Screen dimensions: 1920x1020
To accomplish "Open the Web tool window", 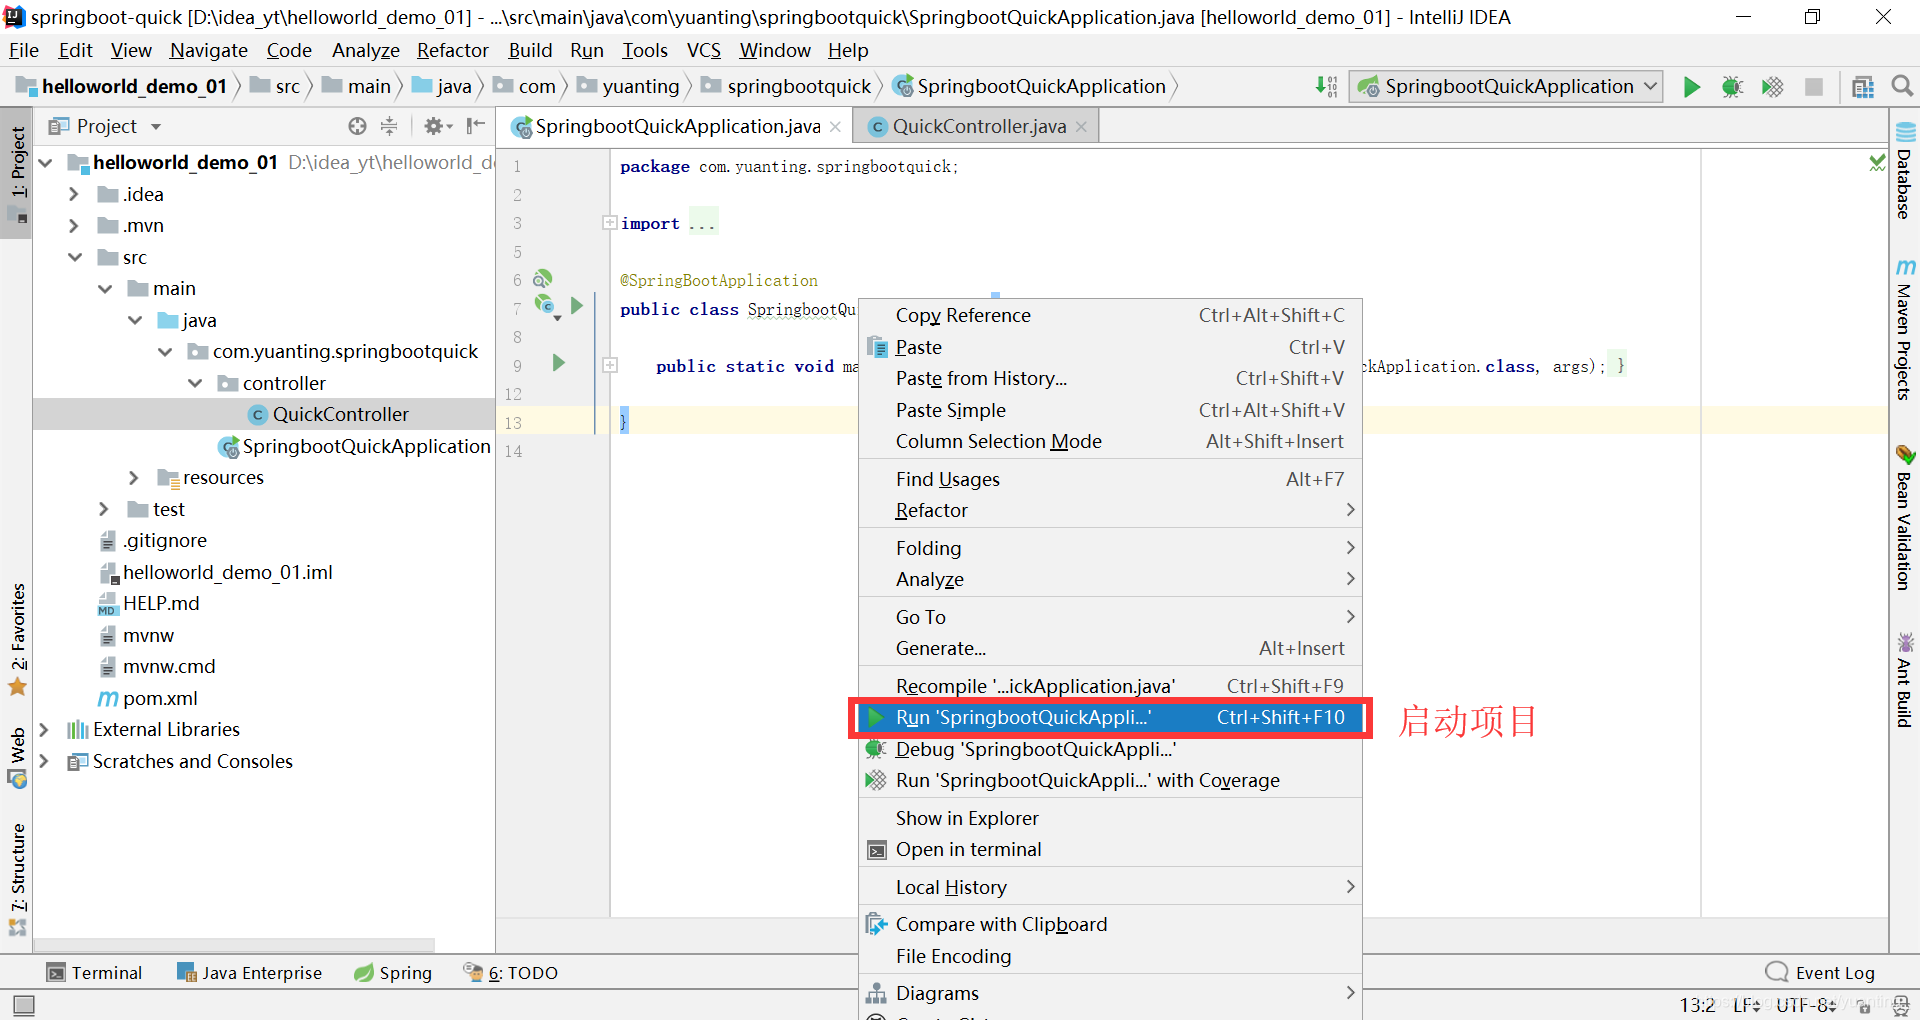I will pos(17,758).
